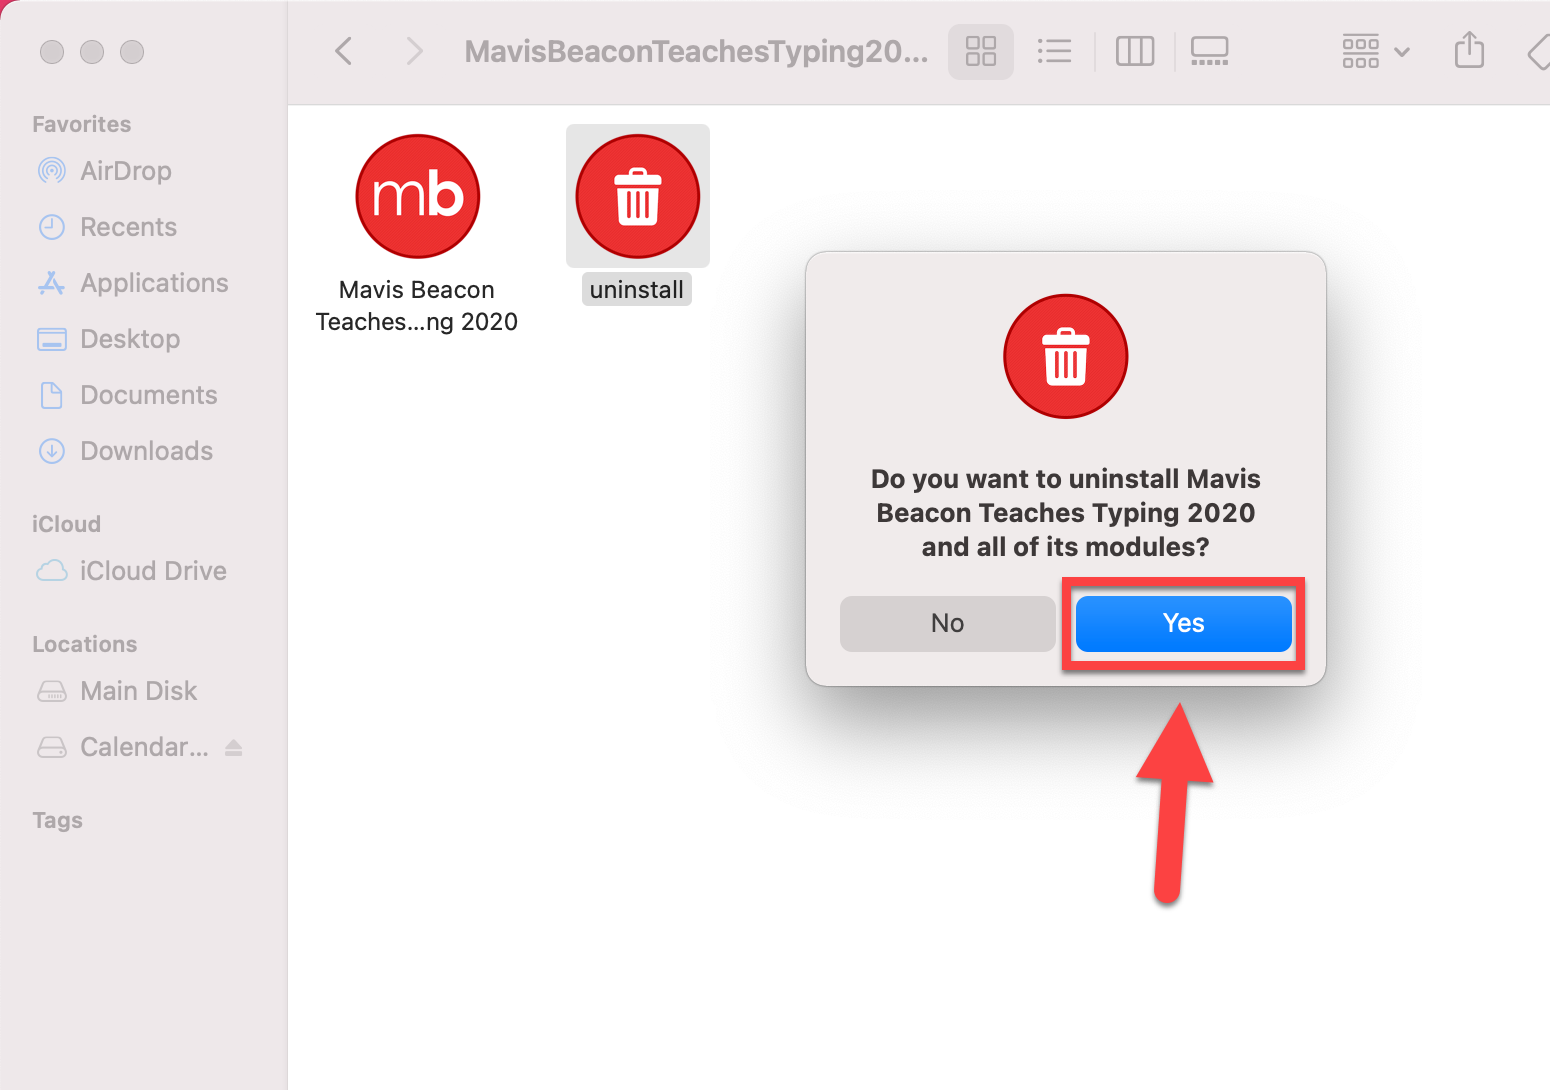The height and width of the screenshot is (1090, 1550).
Task: Open Desktop in the sidebar
Action: (x=109, y=339)
